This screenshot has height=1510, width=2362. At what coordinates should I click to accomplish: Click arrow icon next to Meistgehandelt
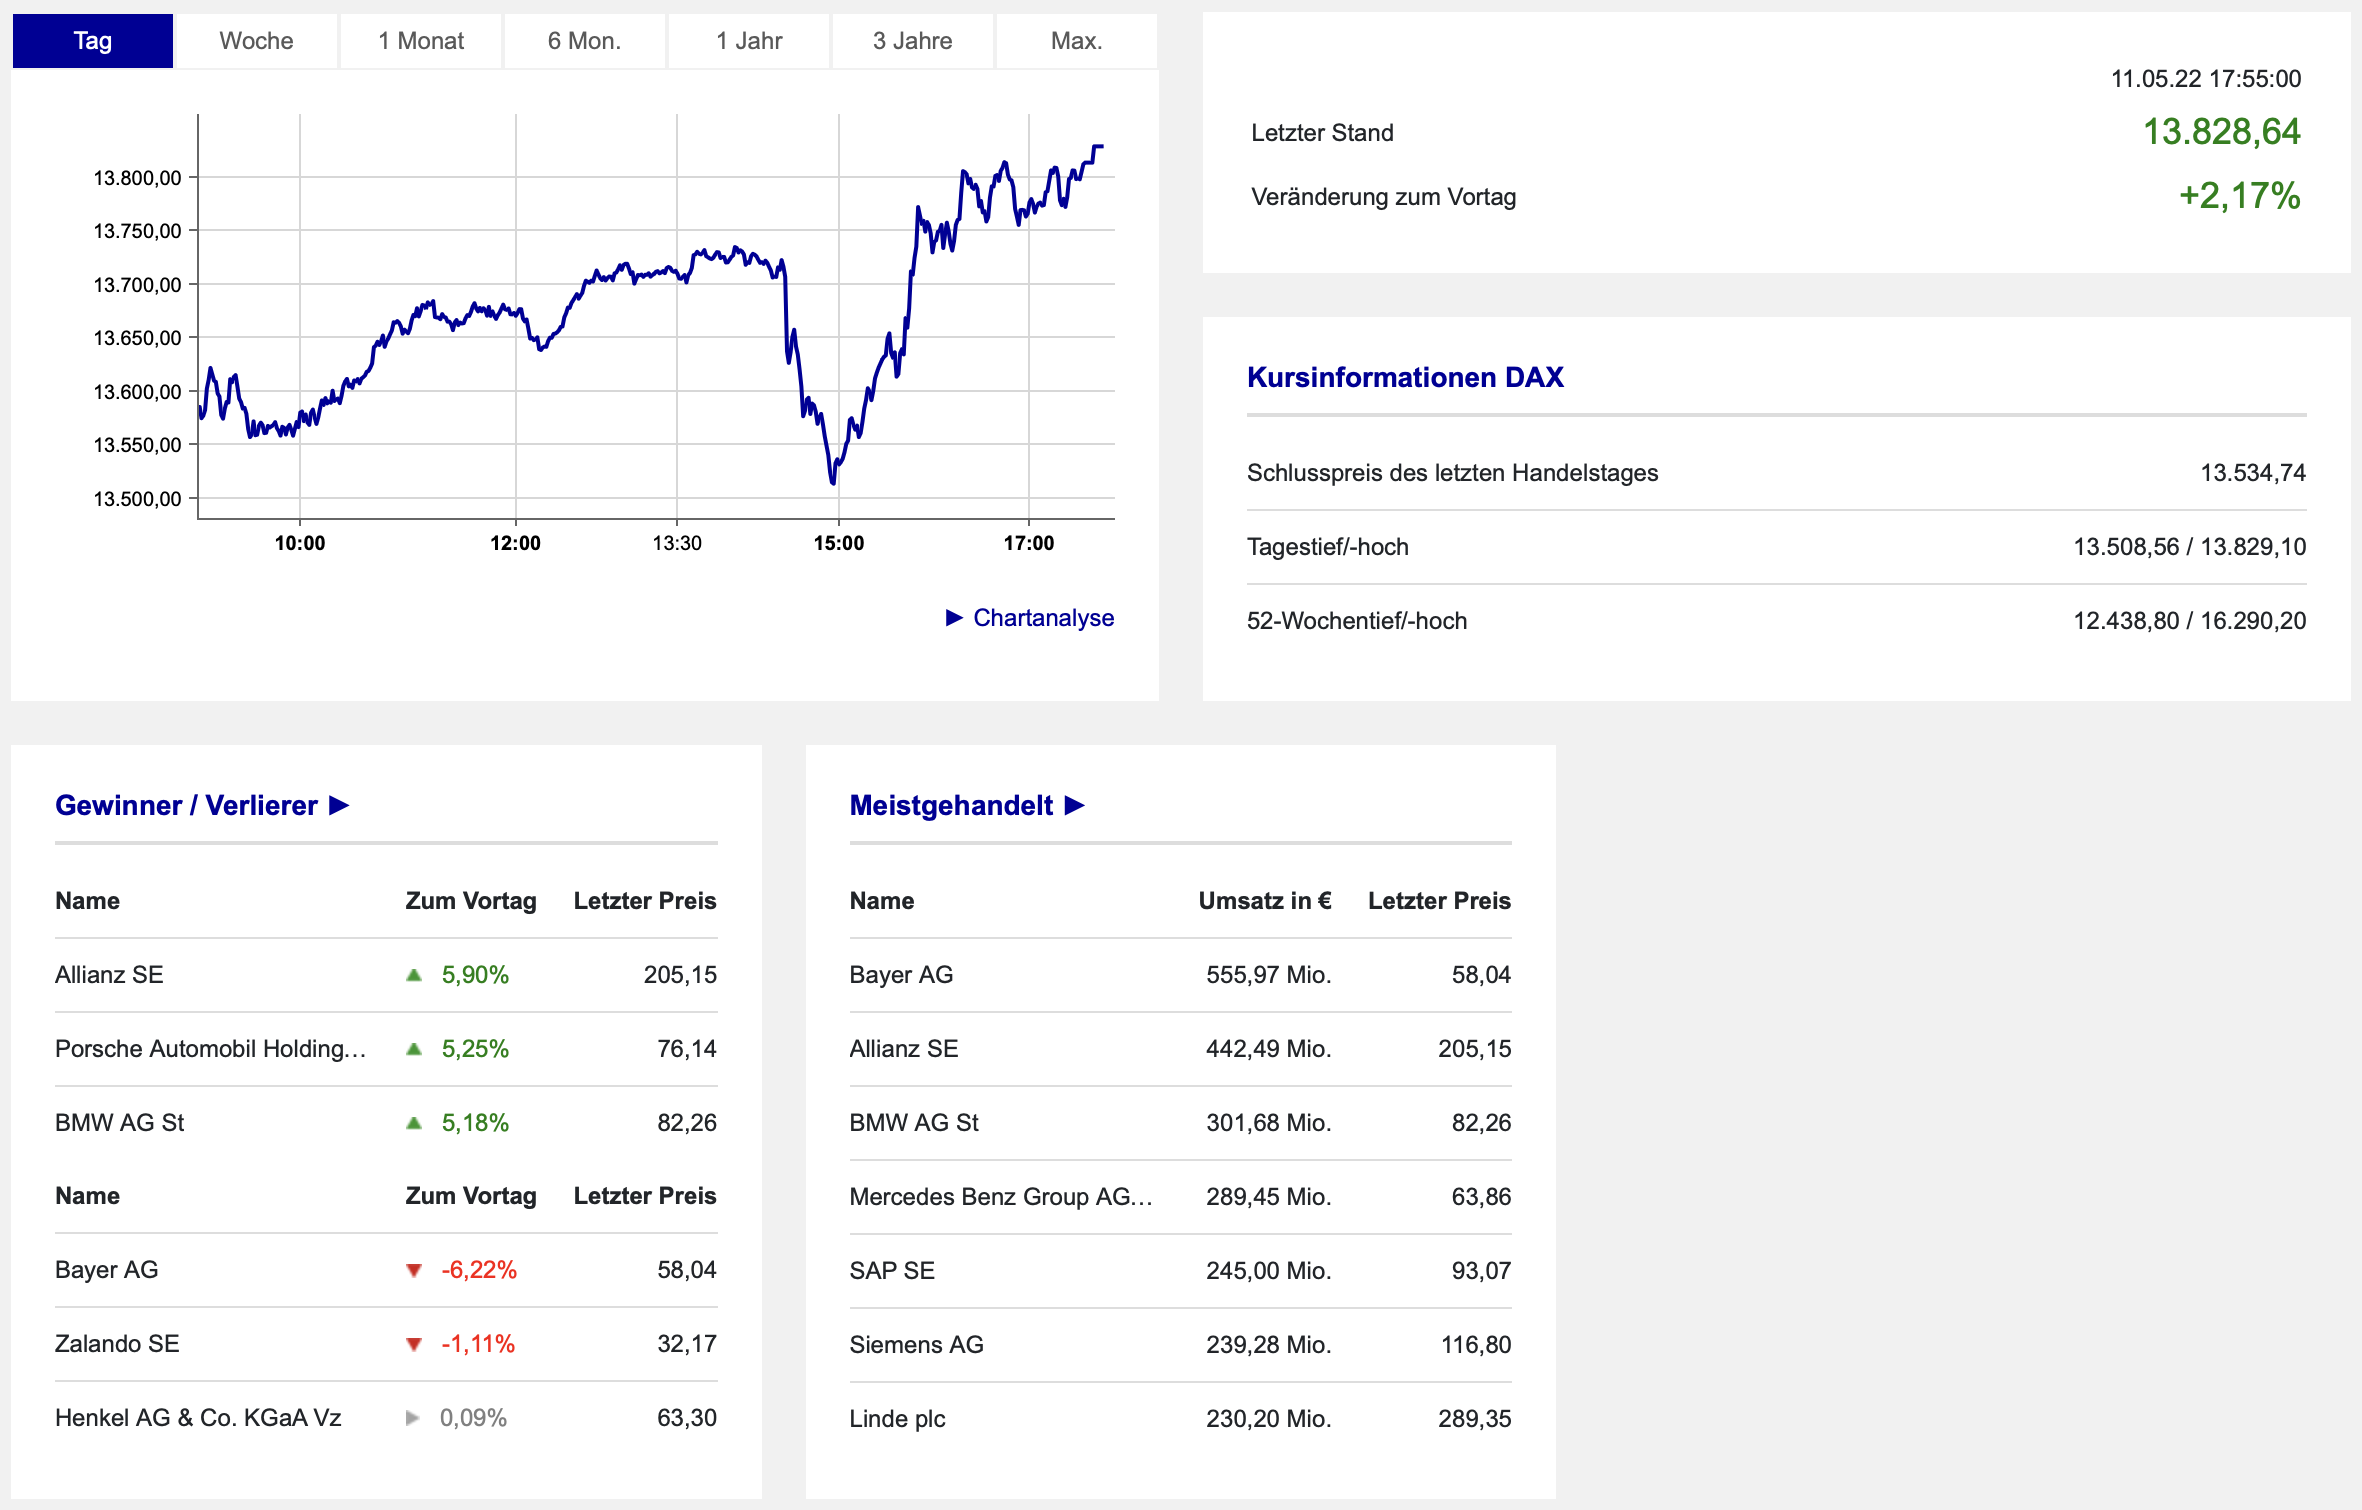click(1075, 805)
